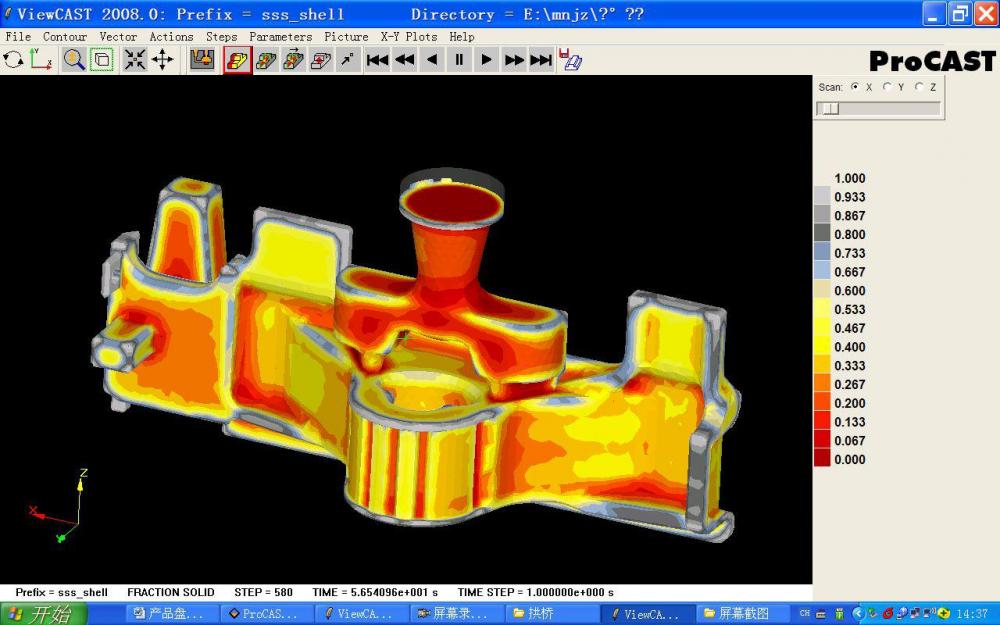Image resolution: width=1000 pixels, height=625 pixels.
Task: Click the green zoom-box icon
Action: tap(101, 60)
